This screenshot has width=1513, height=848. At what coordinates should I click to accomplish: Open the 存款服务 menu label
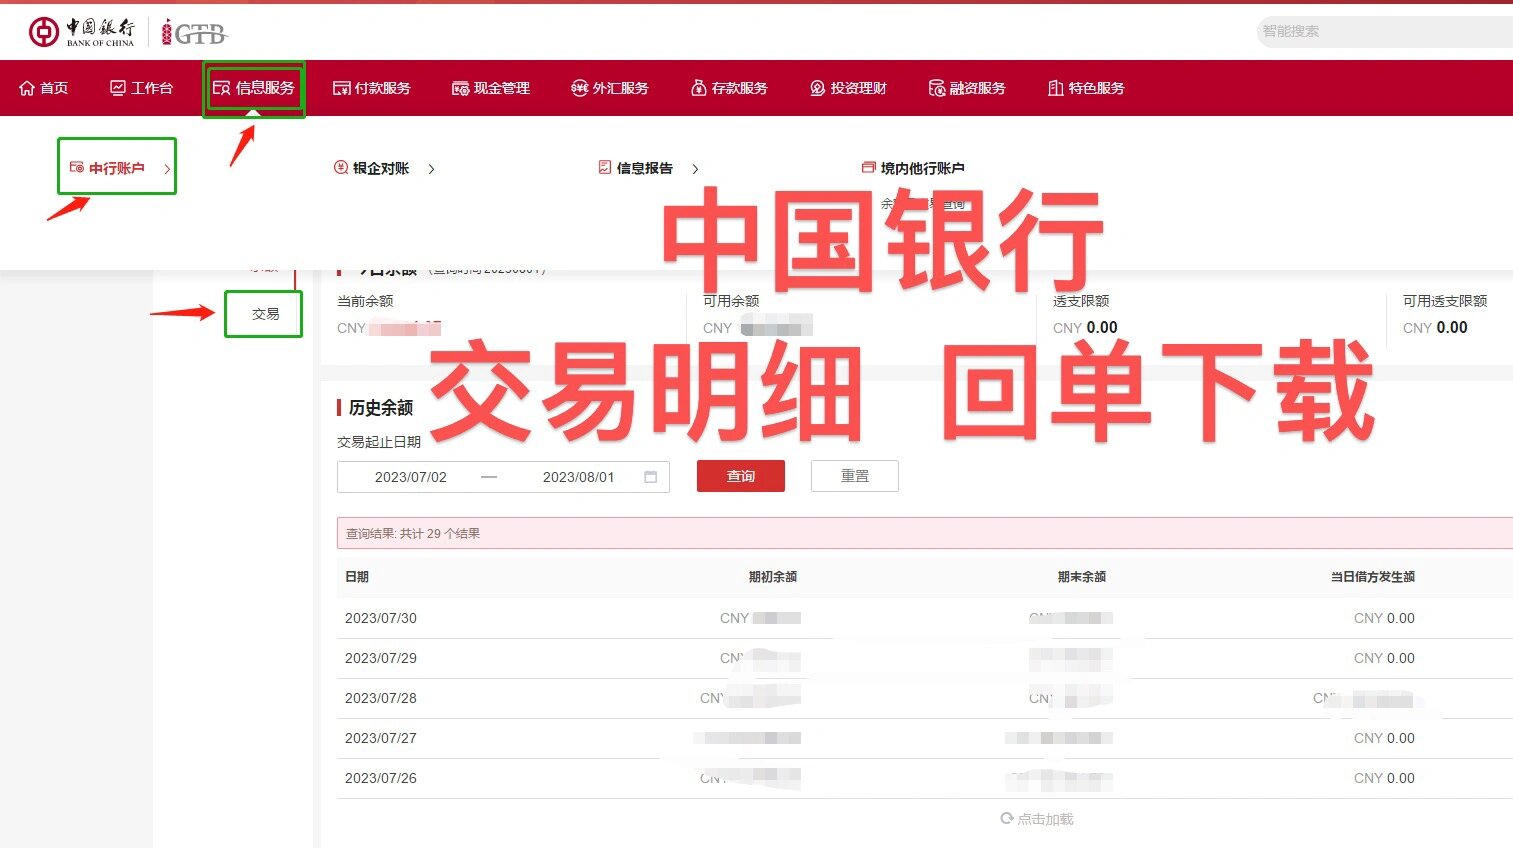tap(740, 88)
